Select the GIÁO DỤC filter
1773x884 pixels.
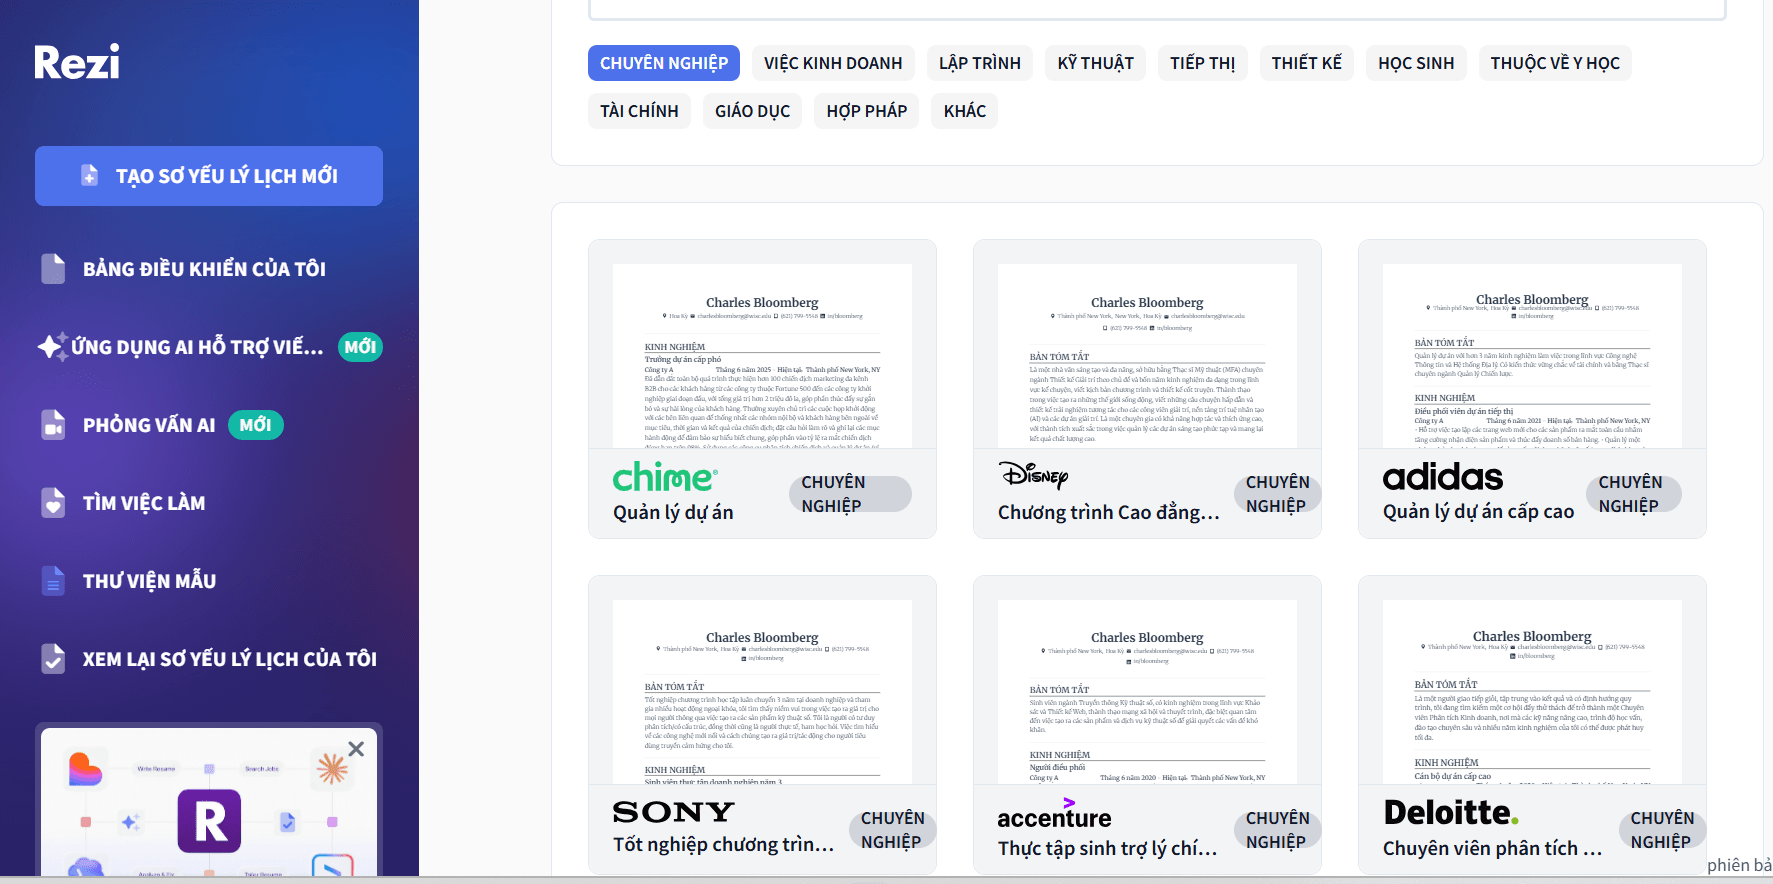[x=752, y=111]
